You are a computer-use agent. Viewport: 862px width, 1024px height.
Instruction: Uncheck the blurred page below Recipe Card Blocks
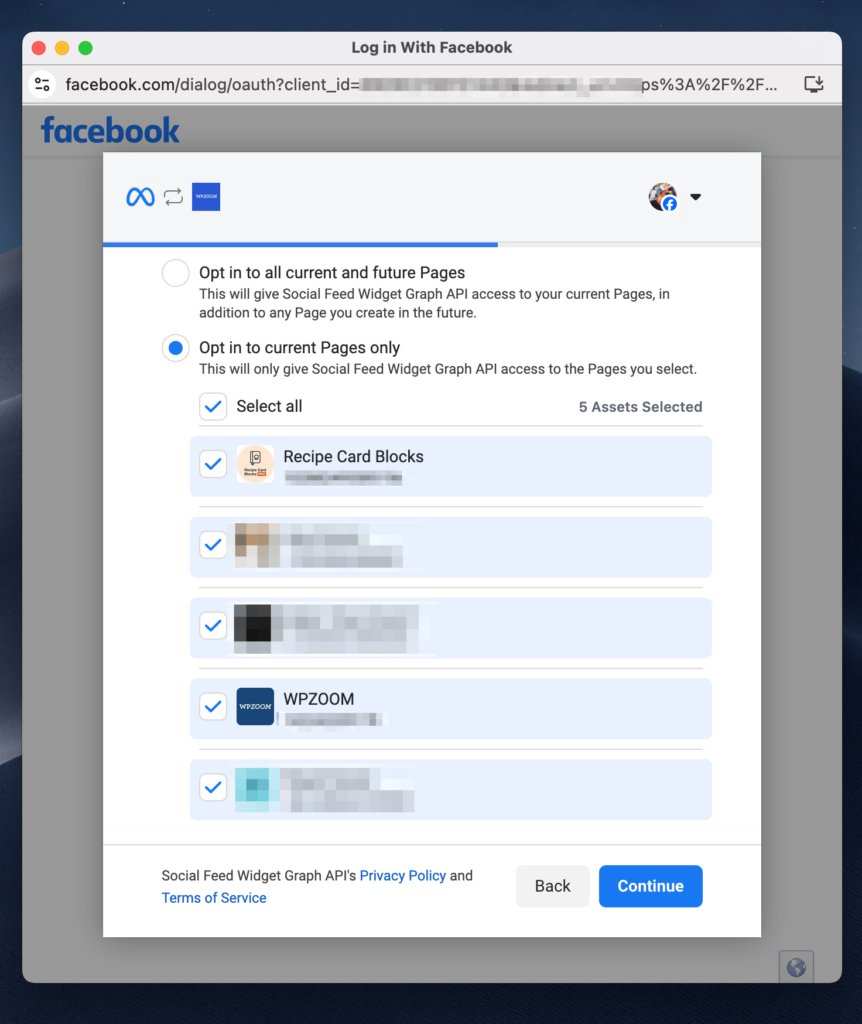[x=213, y=545]
